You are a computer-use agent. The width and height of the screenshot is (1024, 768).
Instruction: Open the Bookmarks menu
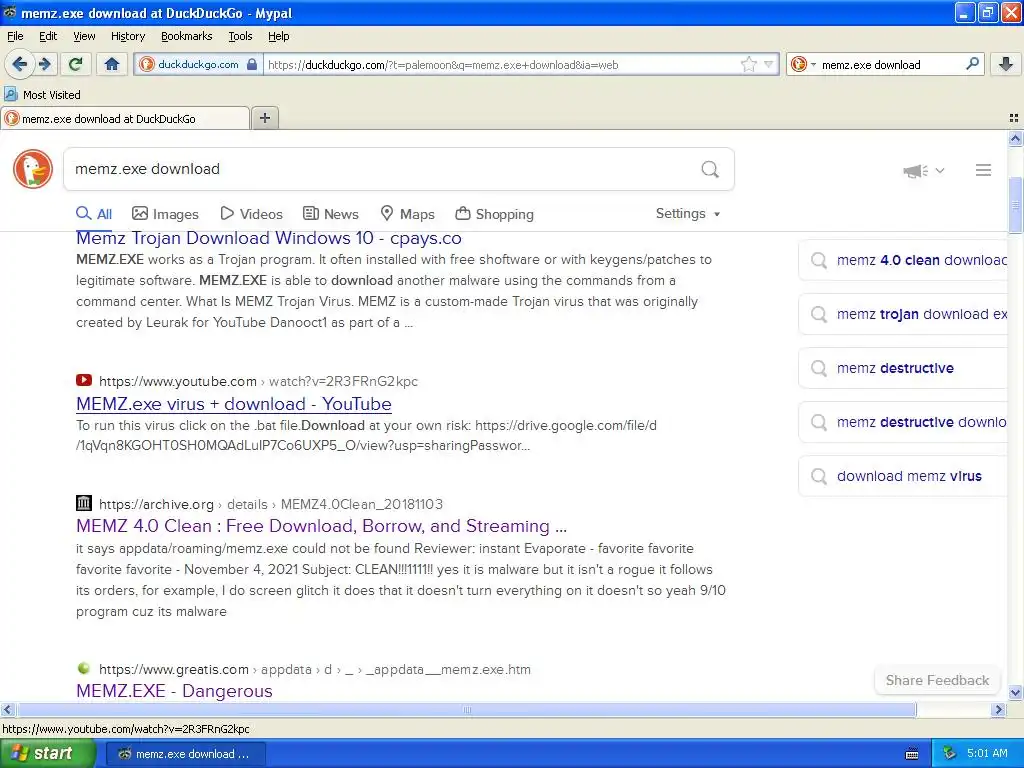coord(187,36)
